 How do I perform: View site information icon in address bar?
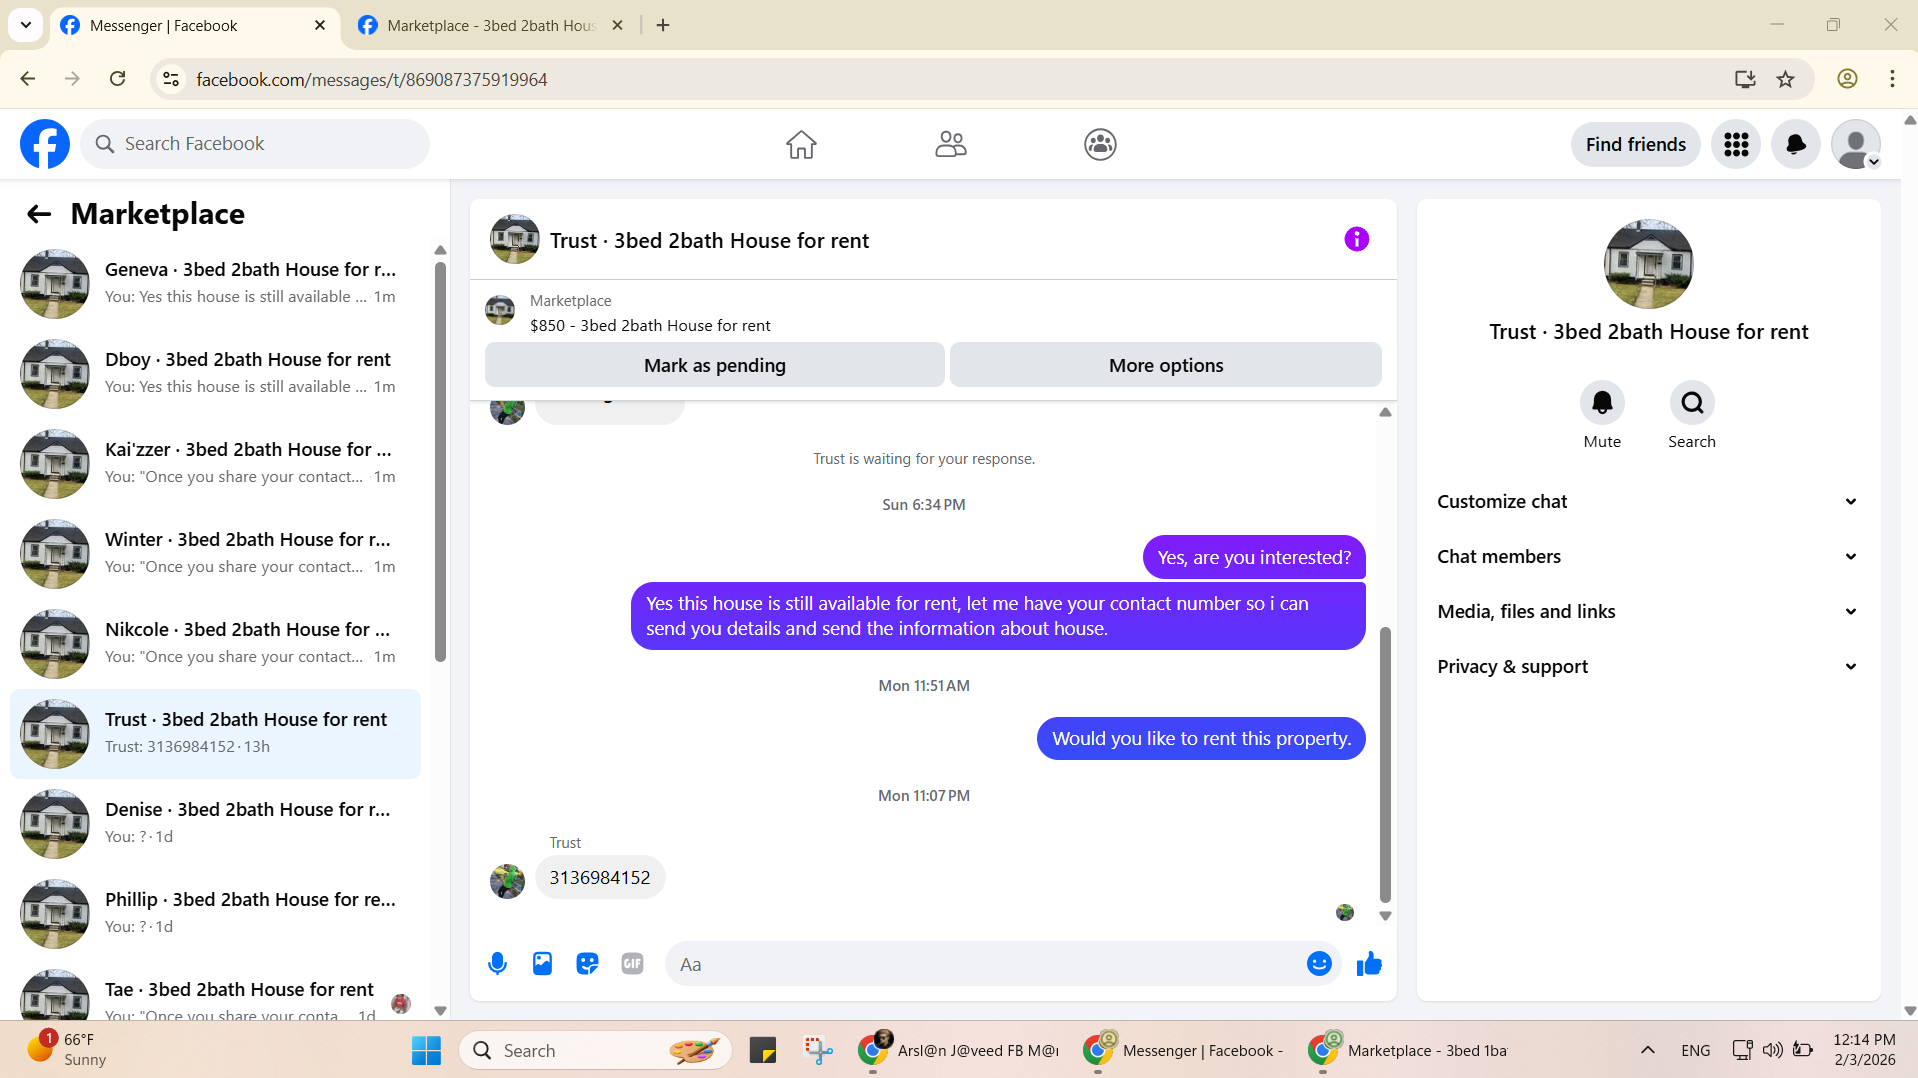[171, 79]
